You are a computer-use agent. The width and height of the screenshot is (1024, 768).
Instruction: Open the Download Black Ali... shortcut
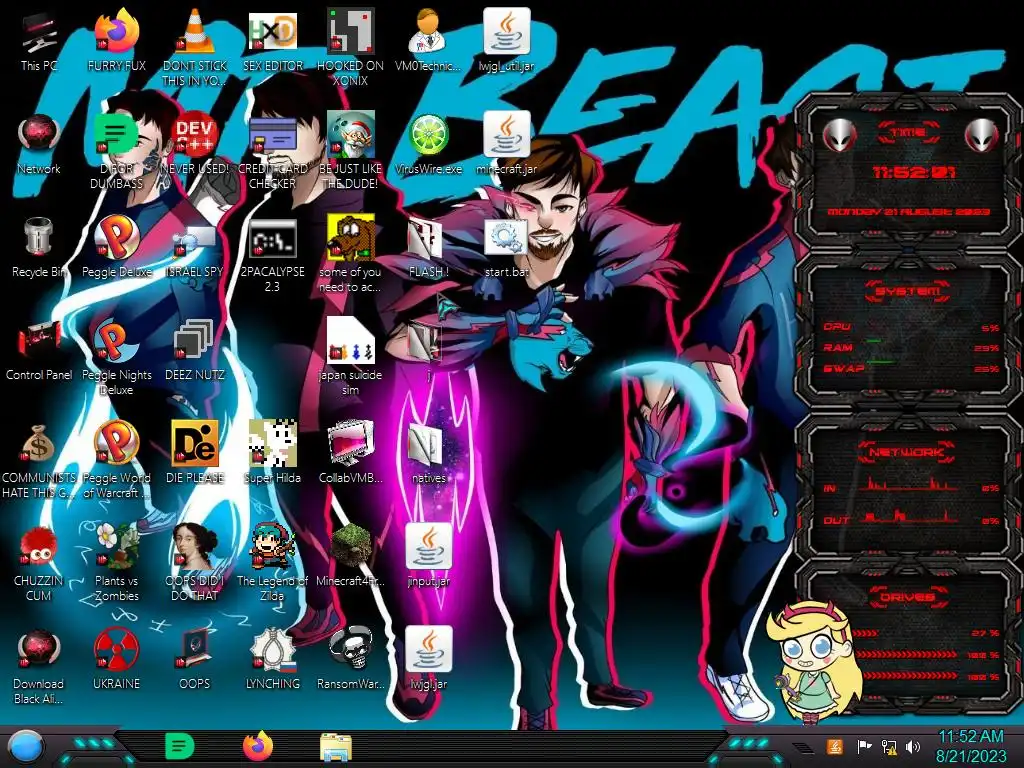click(x=39, y=650)
